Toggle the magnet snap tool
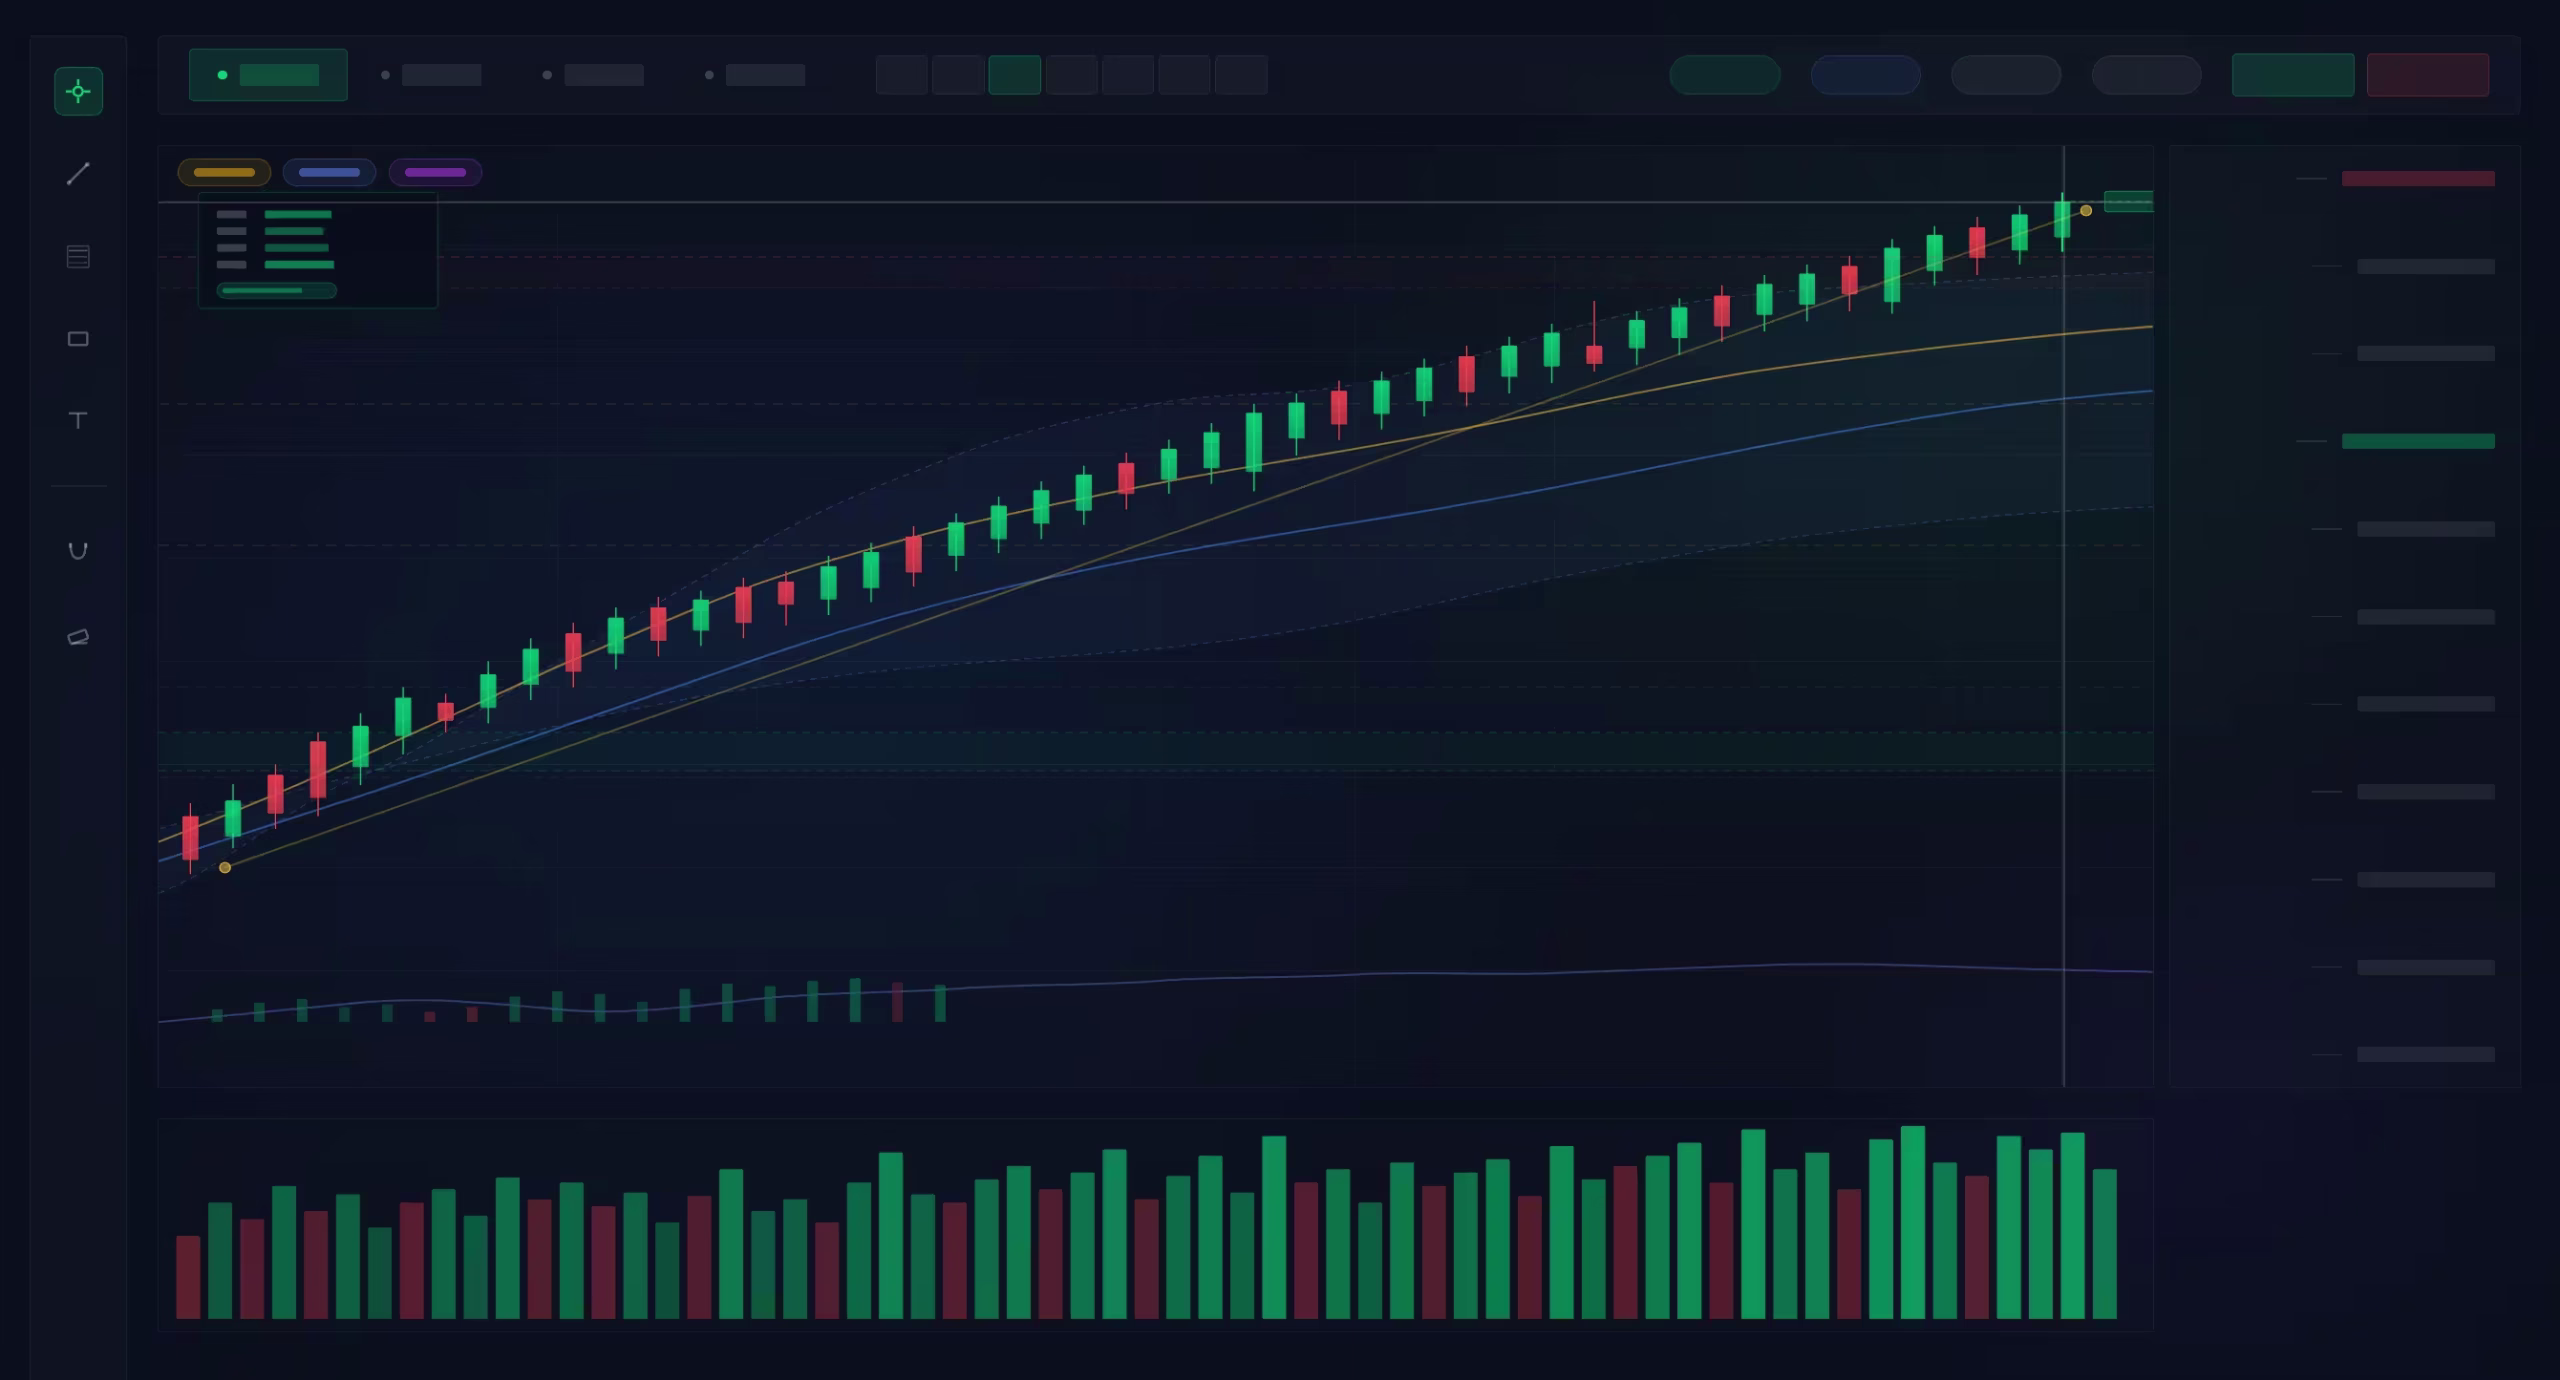The width and height of the screenshot is (2560, 1380). coord(78,551)
